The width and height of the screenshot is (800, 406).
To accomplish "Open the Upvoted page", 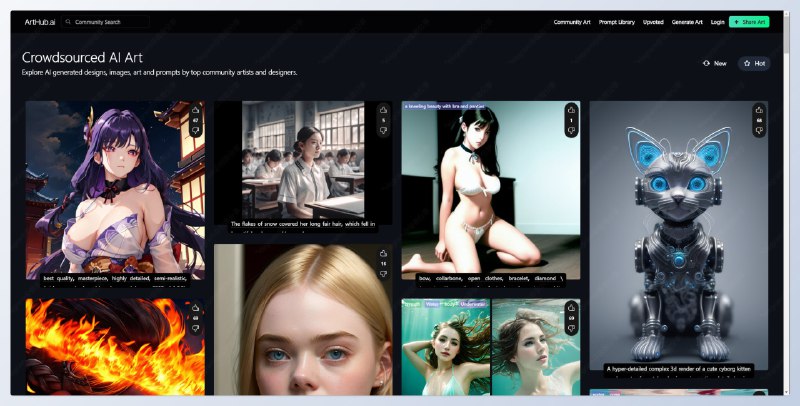I will tap(652, 21).
